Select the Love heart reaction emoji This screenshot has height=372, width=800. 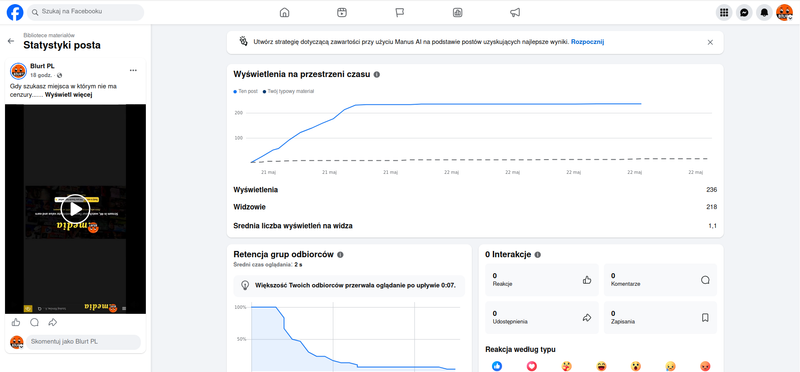point(532,366)
